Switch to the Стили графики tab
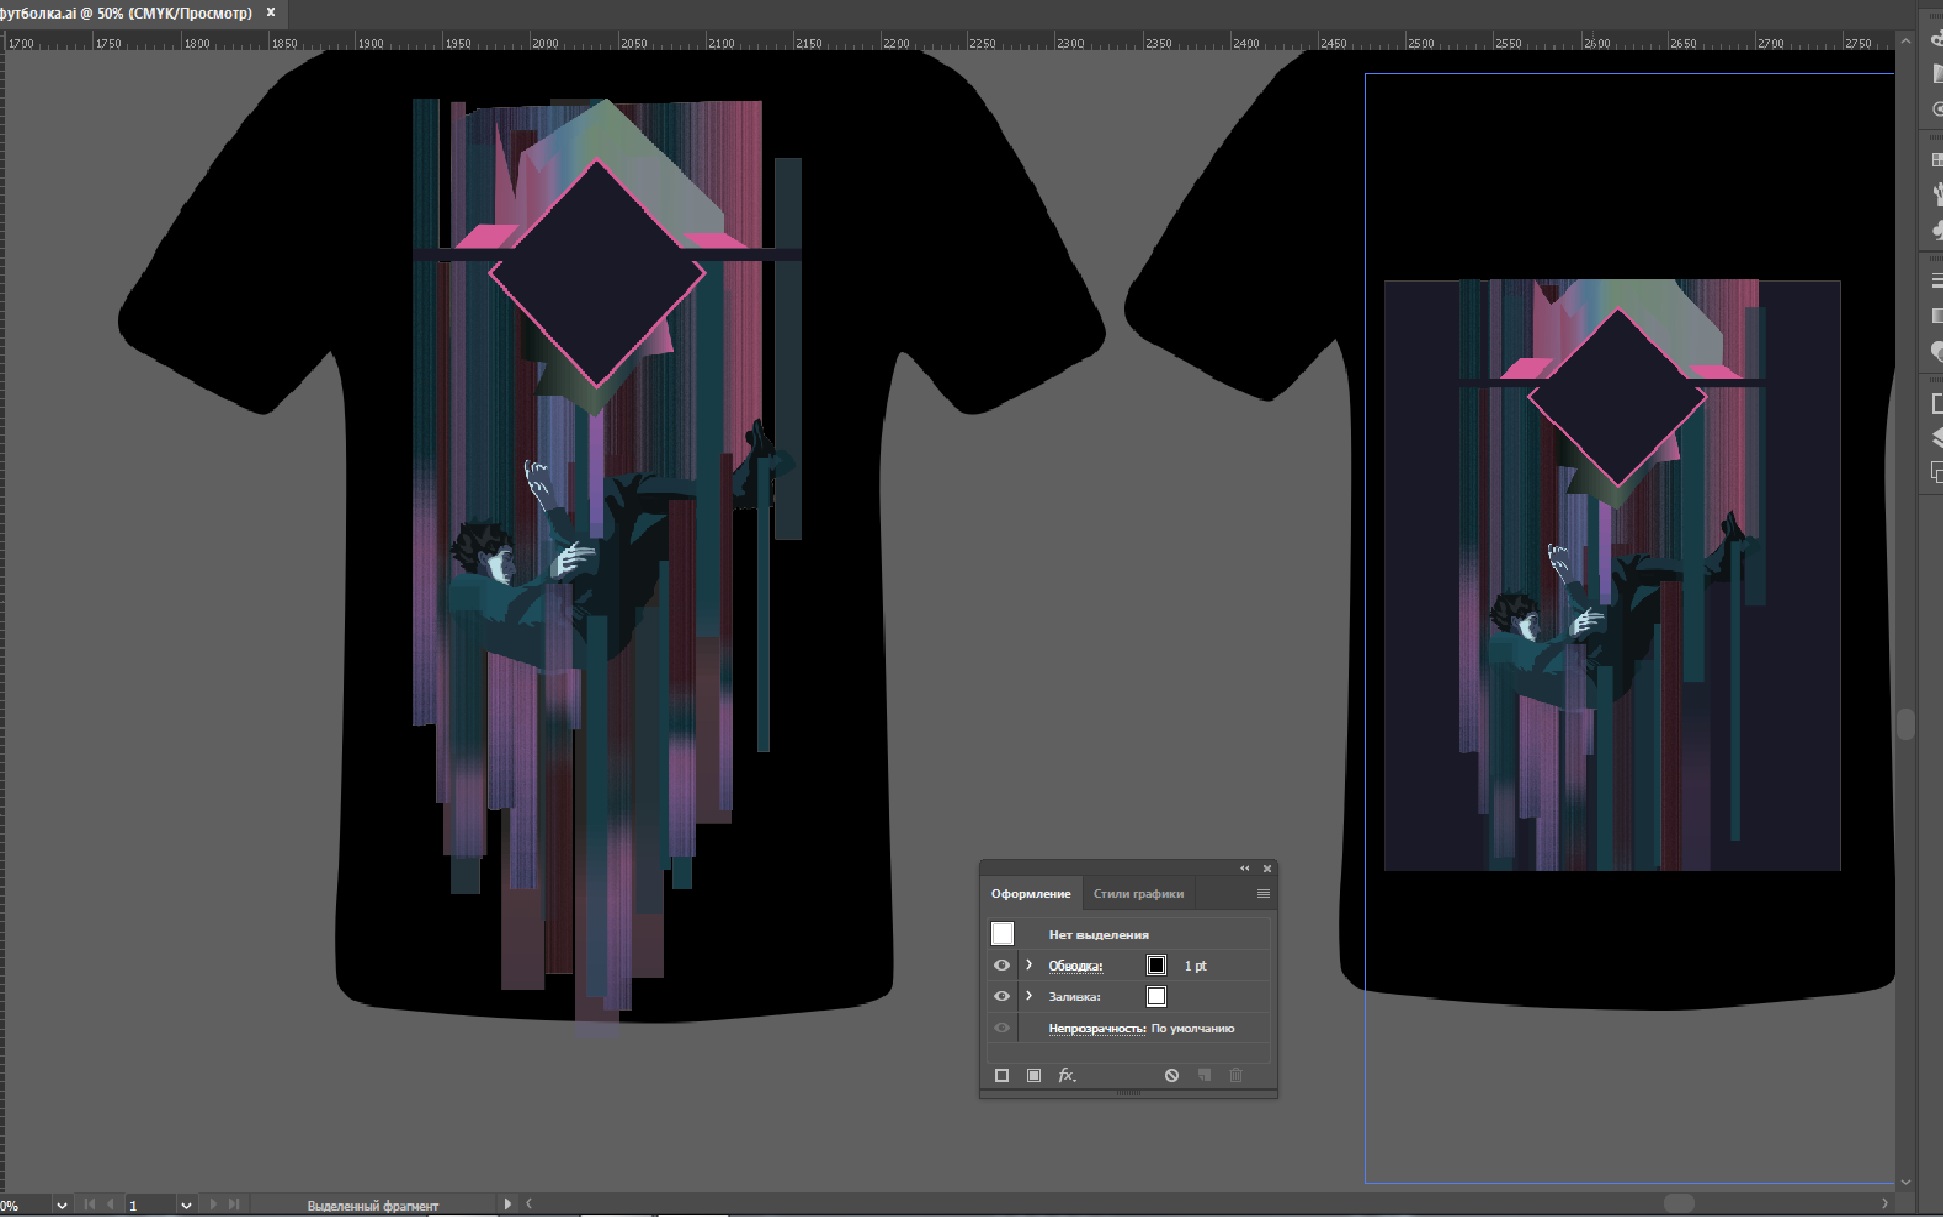The width and height of the screenshot is (1943, 1217). click(1138, 894)
